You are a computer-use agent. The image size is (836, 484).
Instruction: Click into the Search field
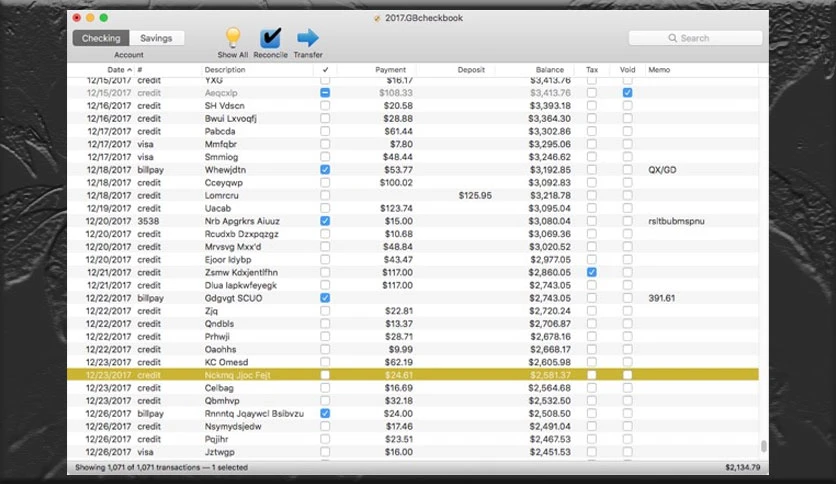[x=695, y=38]
